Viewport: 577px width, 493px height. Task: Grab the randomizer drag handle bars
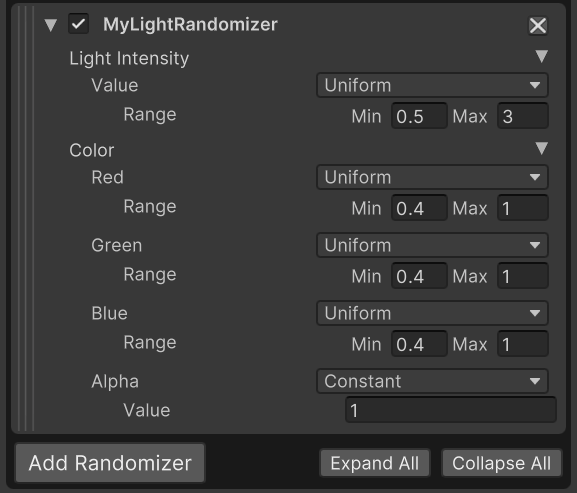tap(26, 218)
